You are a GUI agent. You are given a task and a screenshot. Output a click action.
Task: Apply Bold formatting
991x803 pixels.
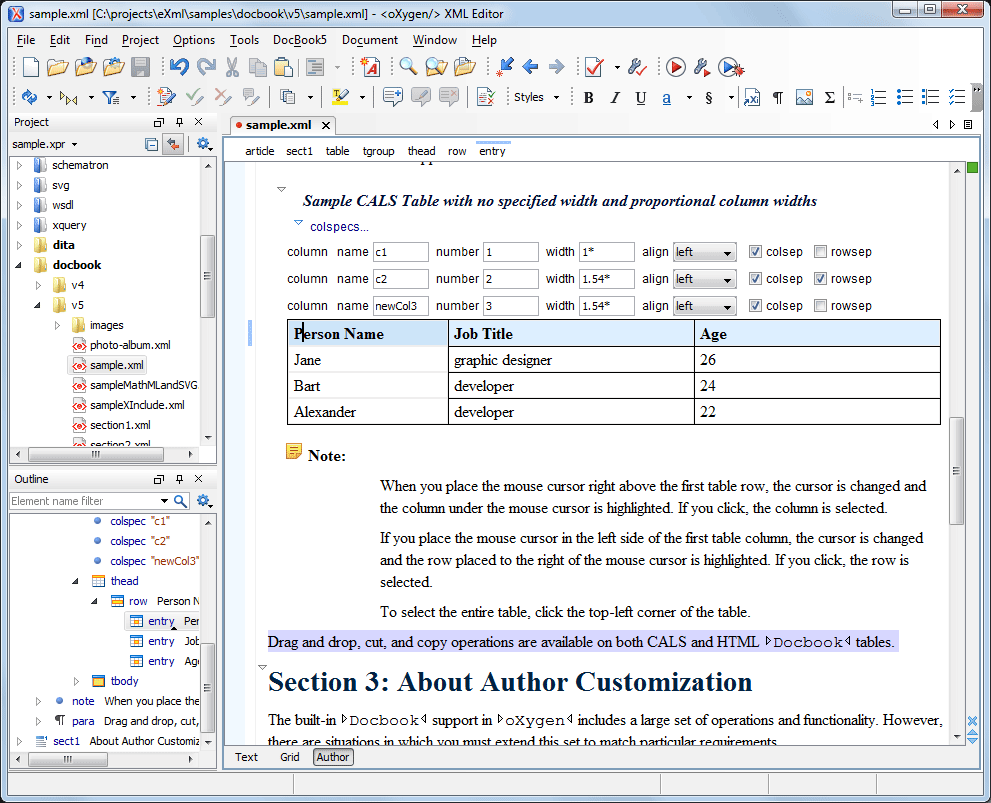tap(588, 97)
